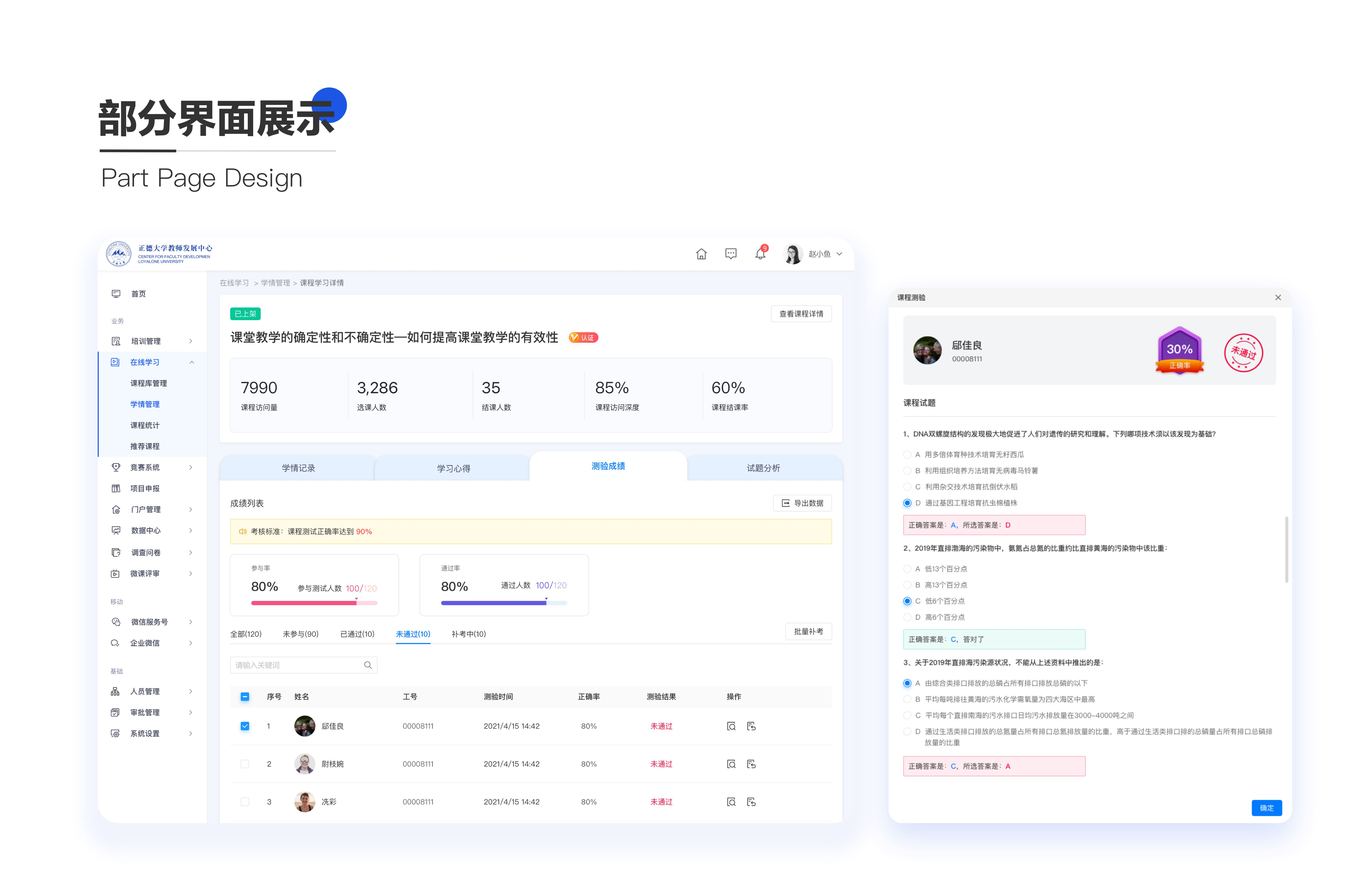Select option A 低13个百分点 in question 2
This screenshot has width=1366, height=873.
[x=907, y=569]
